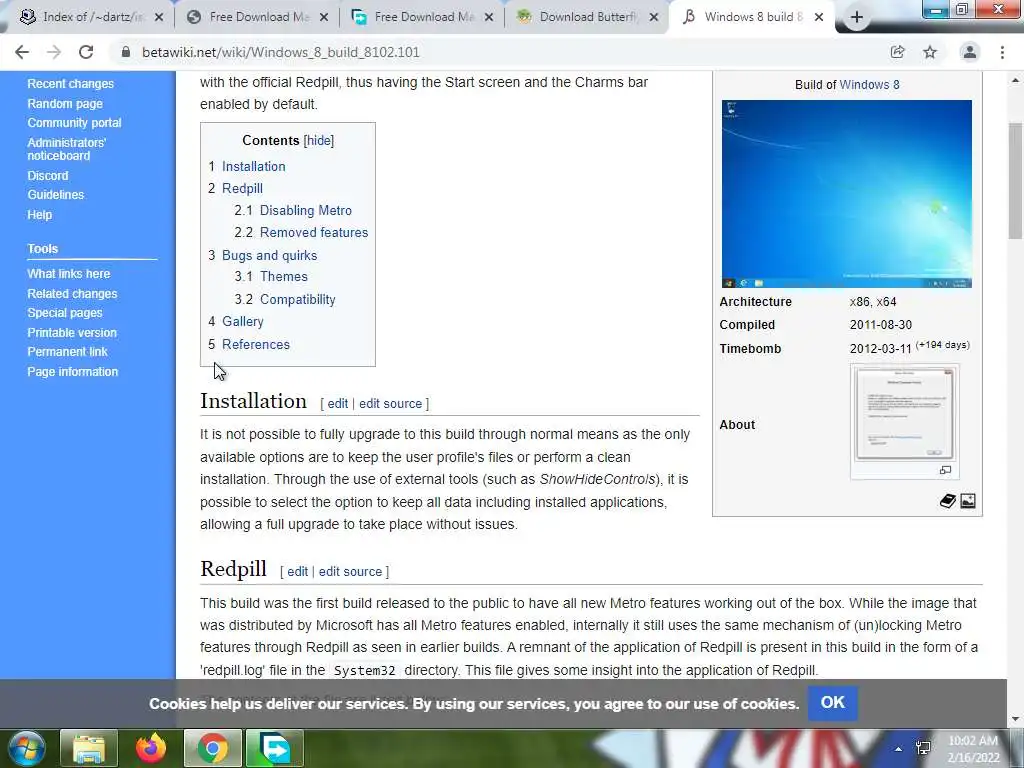
Task: Jump to Compatibility section
Action: coord(298,299)
